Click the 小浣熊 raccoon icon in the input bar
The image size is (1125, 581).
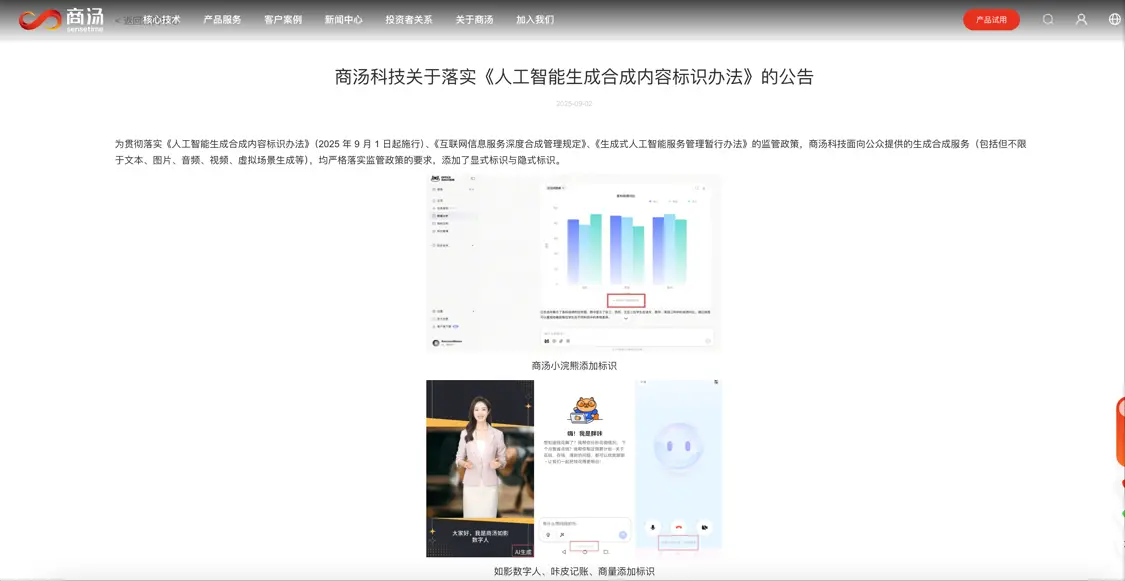pyautogui.click(x=546, y=340)
